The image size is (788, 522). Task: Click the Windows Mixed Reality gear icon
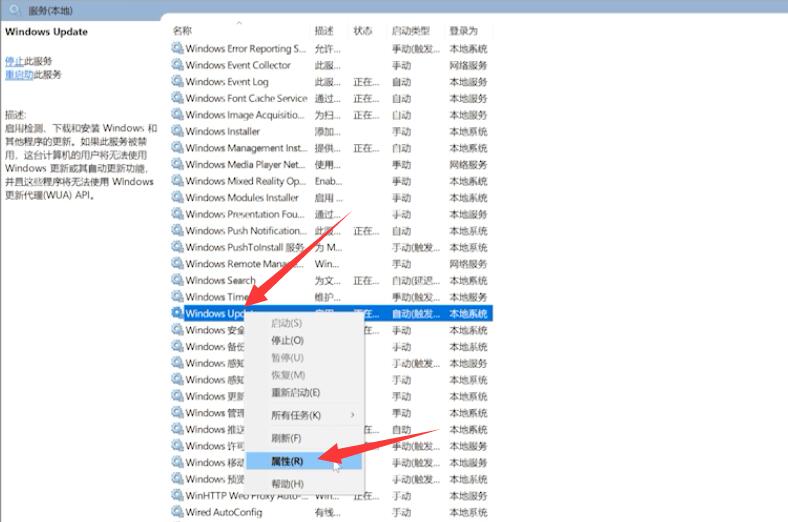pos(177,181)
